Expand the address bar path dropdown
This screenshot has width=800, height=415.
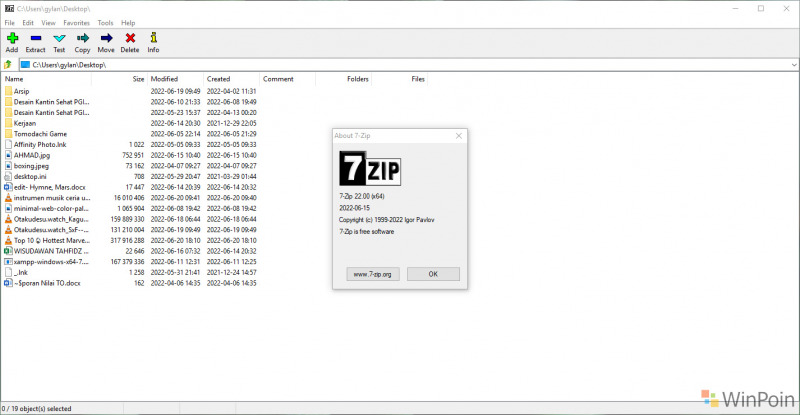[794, 65]
